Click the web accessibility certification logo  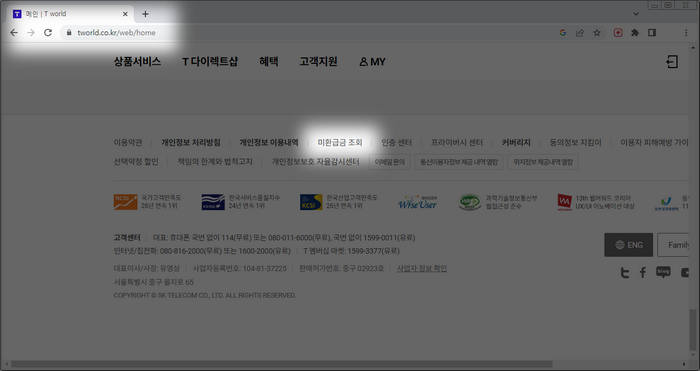(x=470, y=202)
